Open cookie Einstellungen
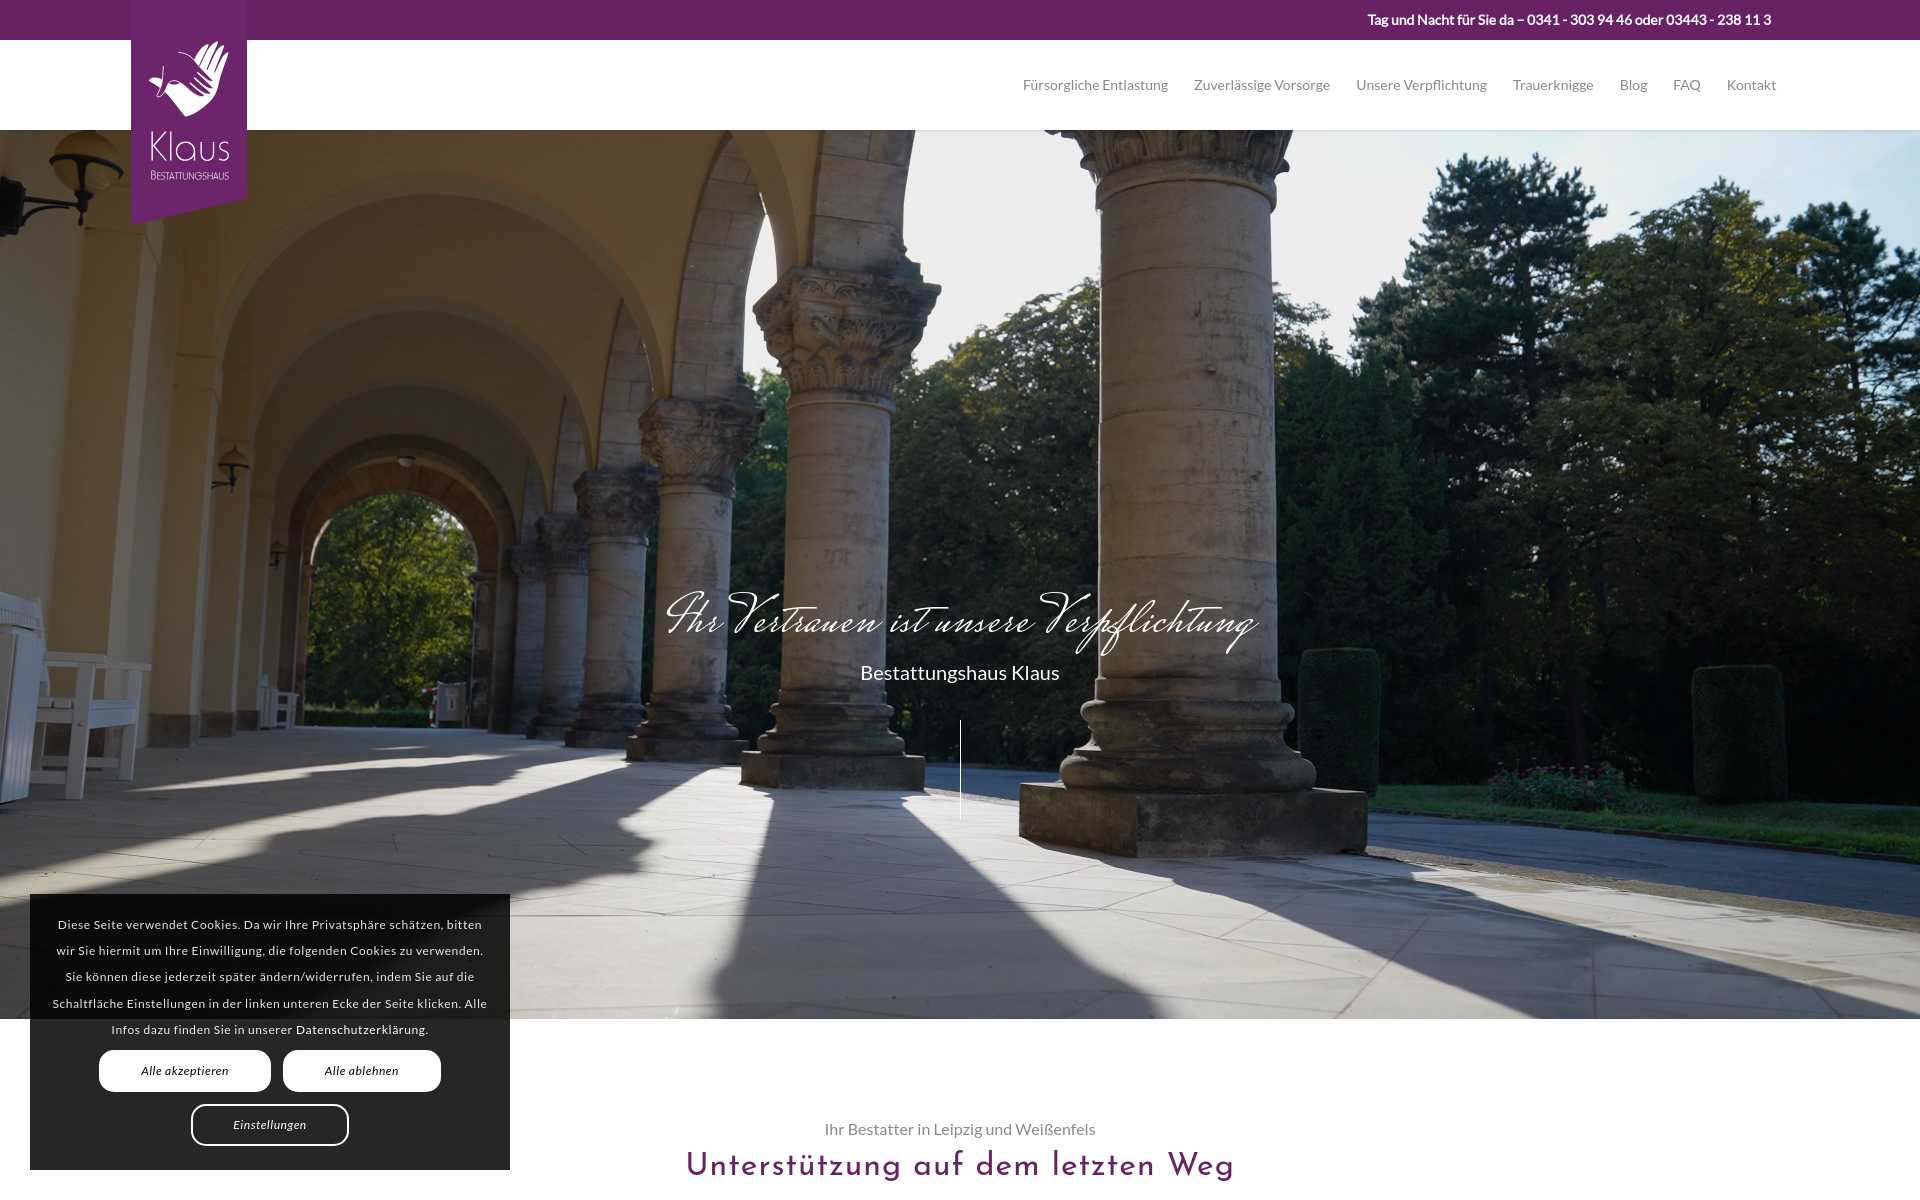This screenshot has width=1920, height=1200. click(x=270, y=1125)
